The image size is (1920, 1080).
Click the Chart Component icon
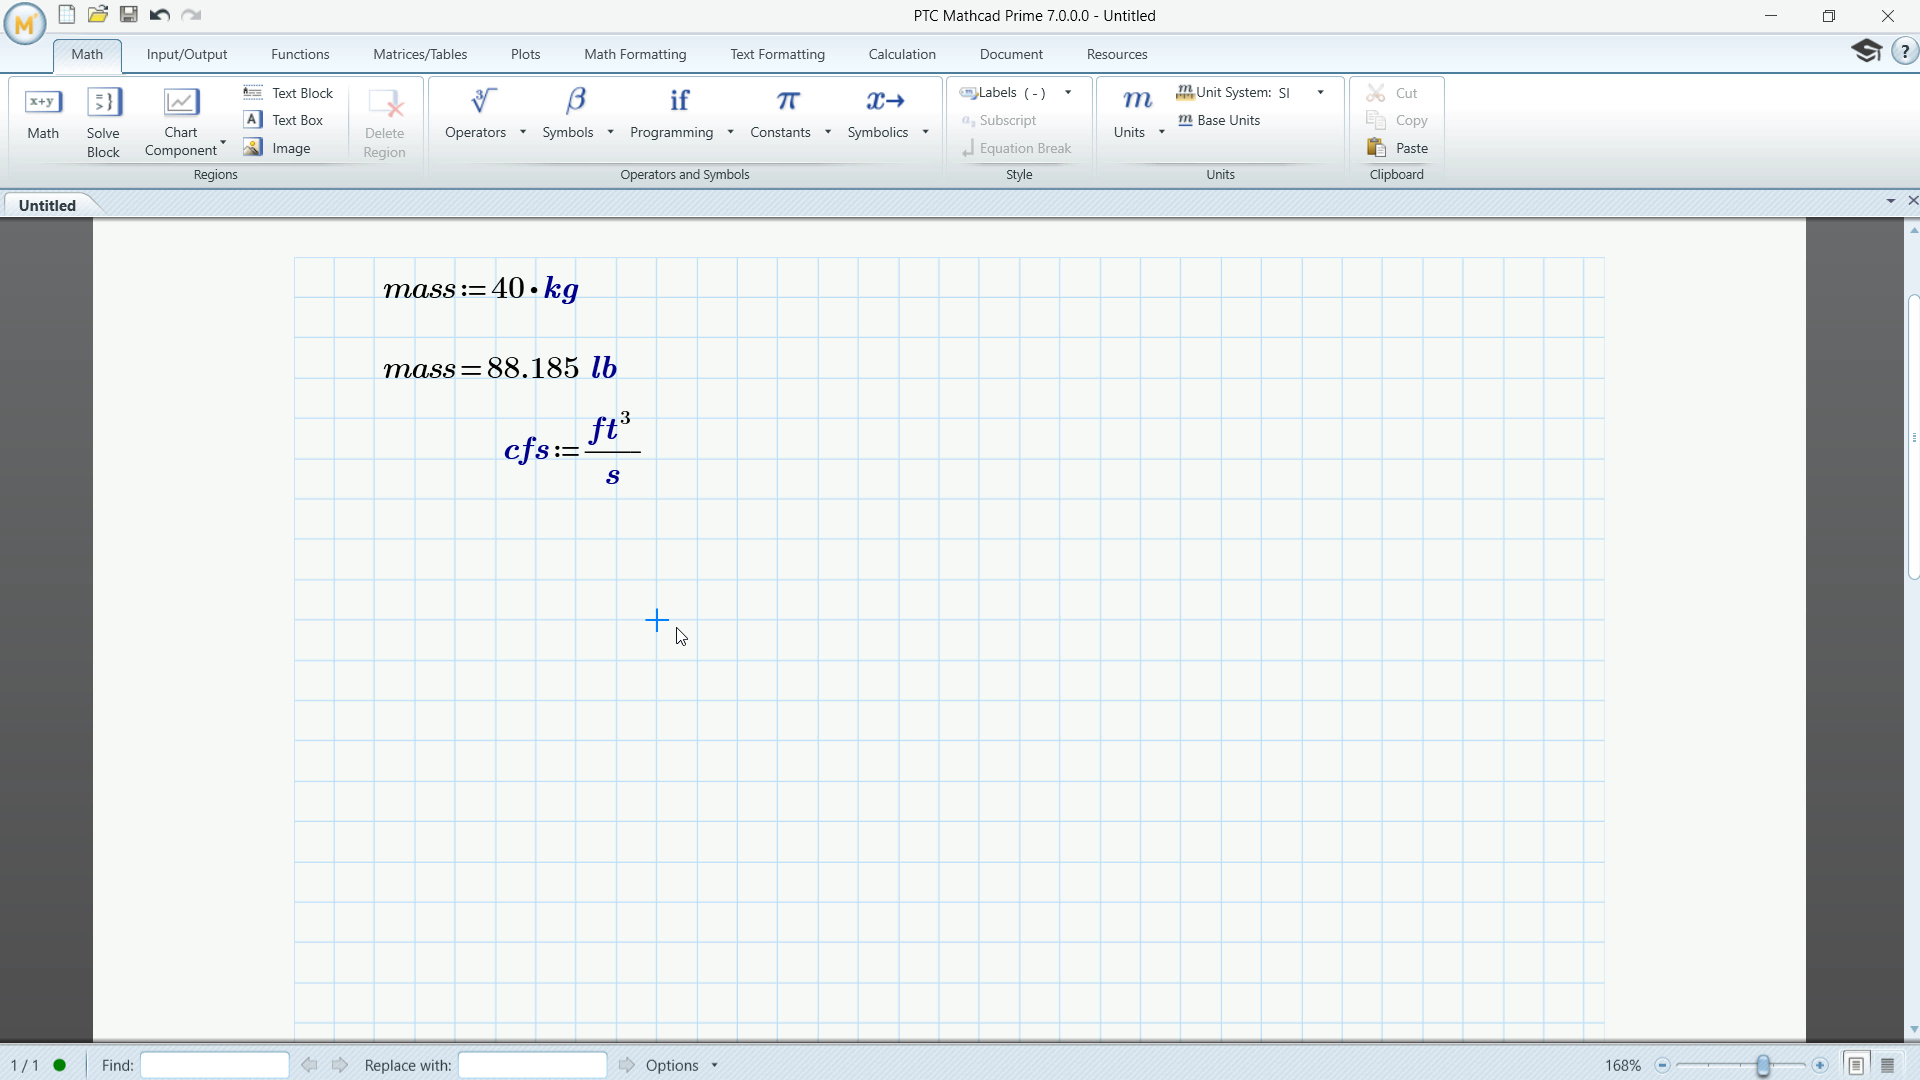[x=181, y=102]
